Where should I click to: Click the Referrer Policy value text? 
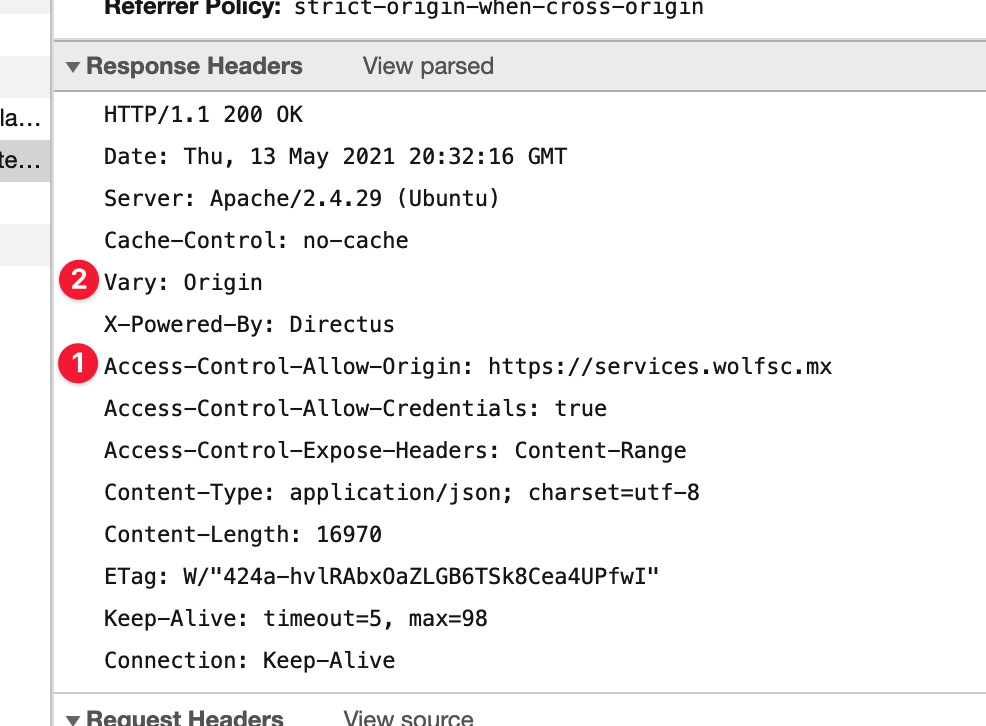pyautogui.click(x=498, y=8)
